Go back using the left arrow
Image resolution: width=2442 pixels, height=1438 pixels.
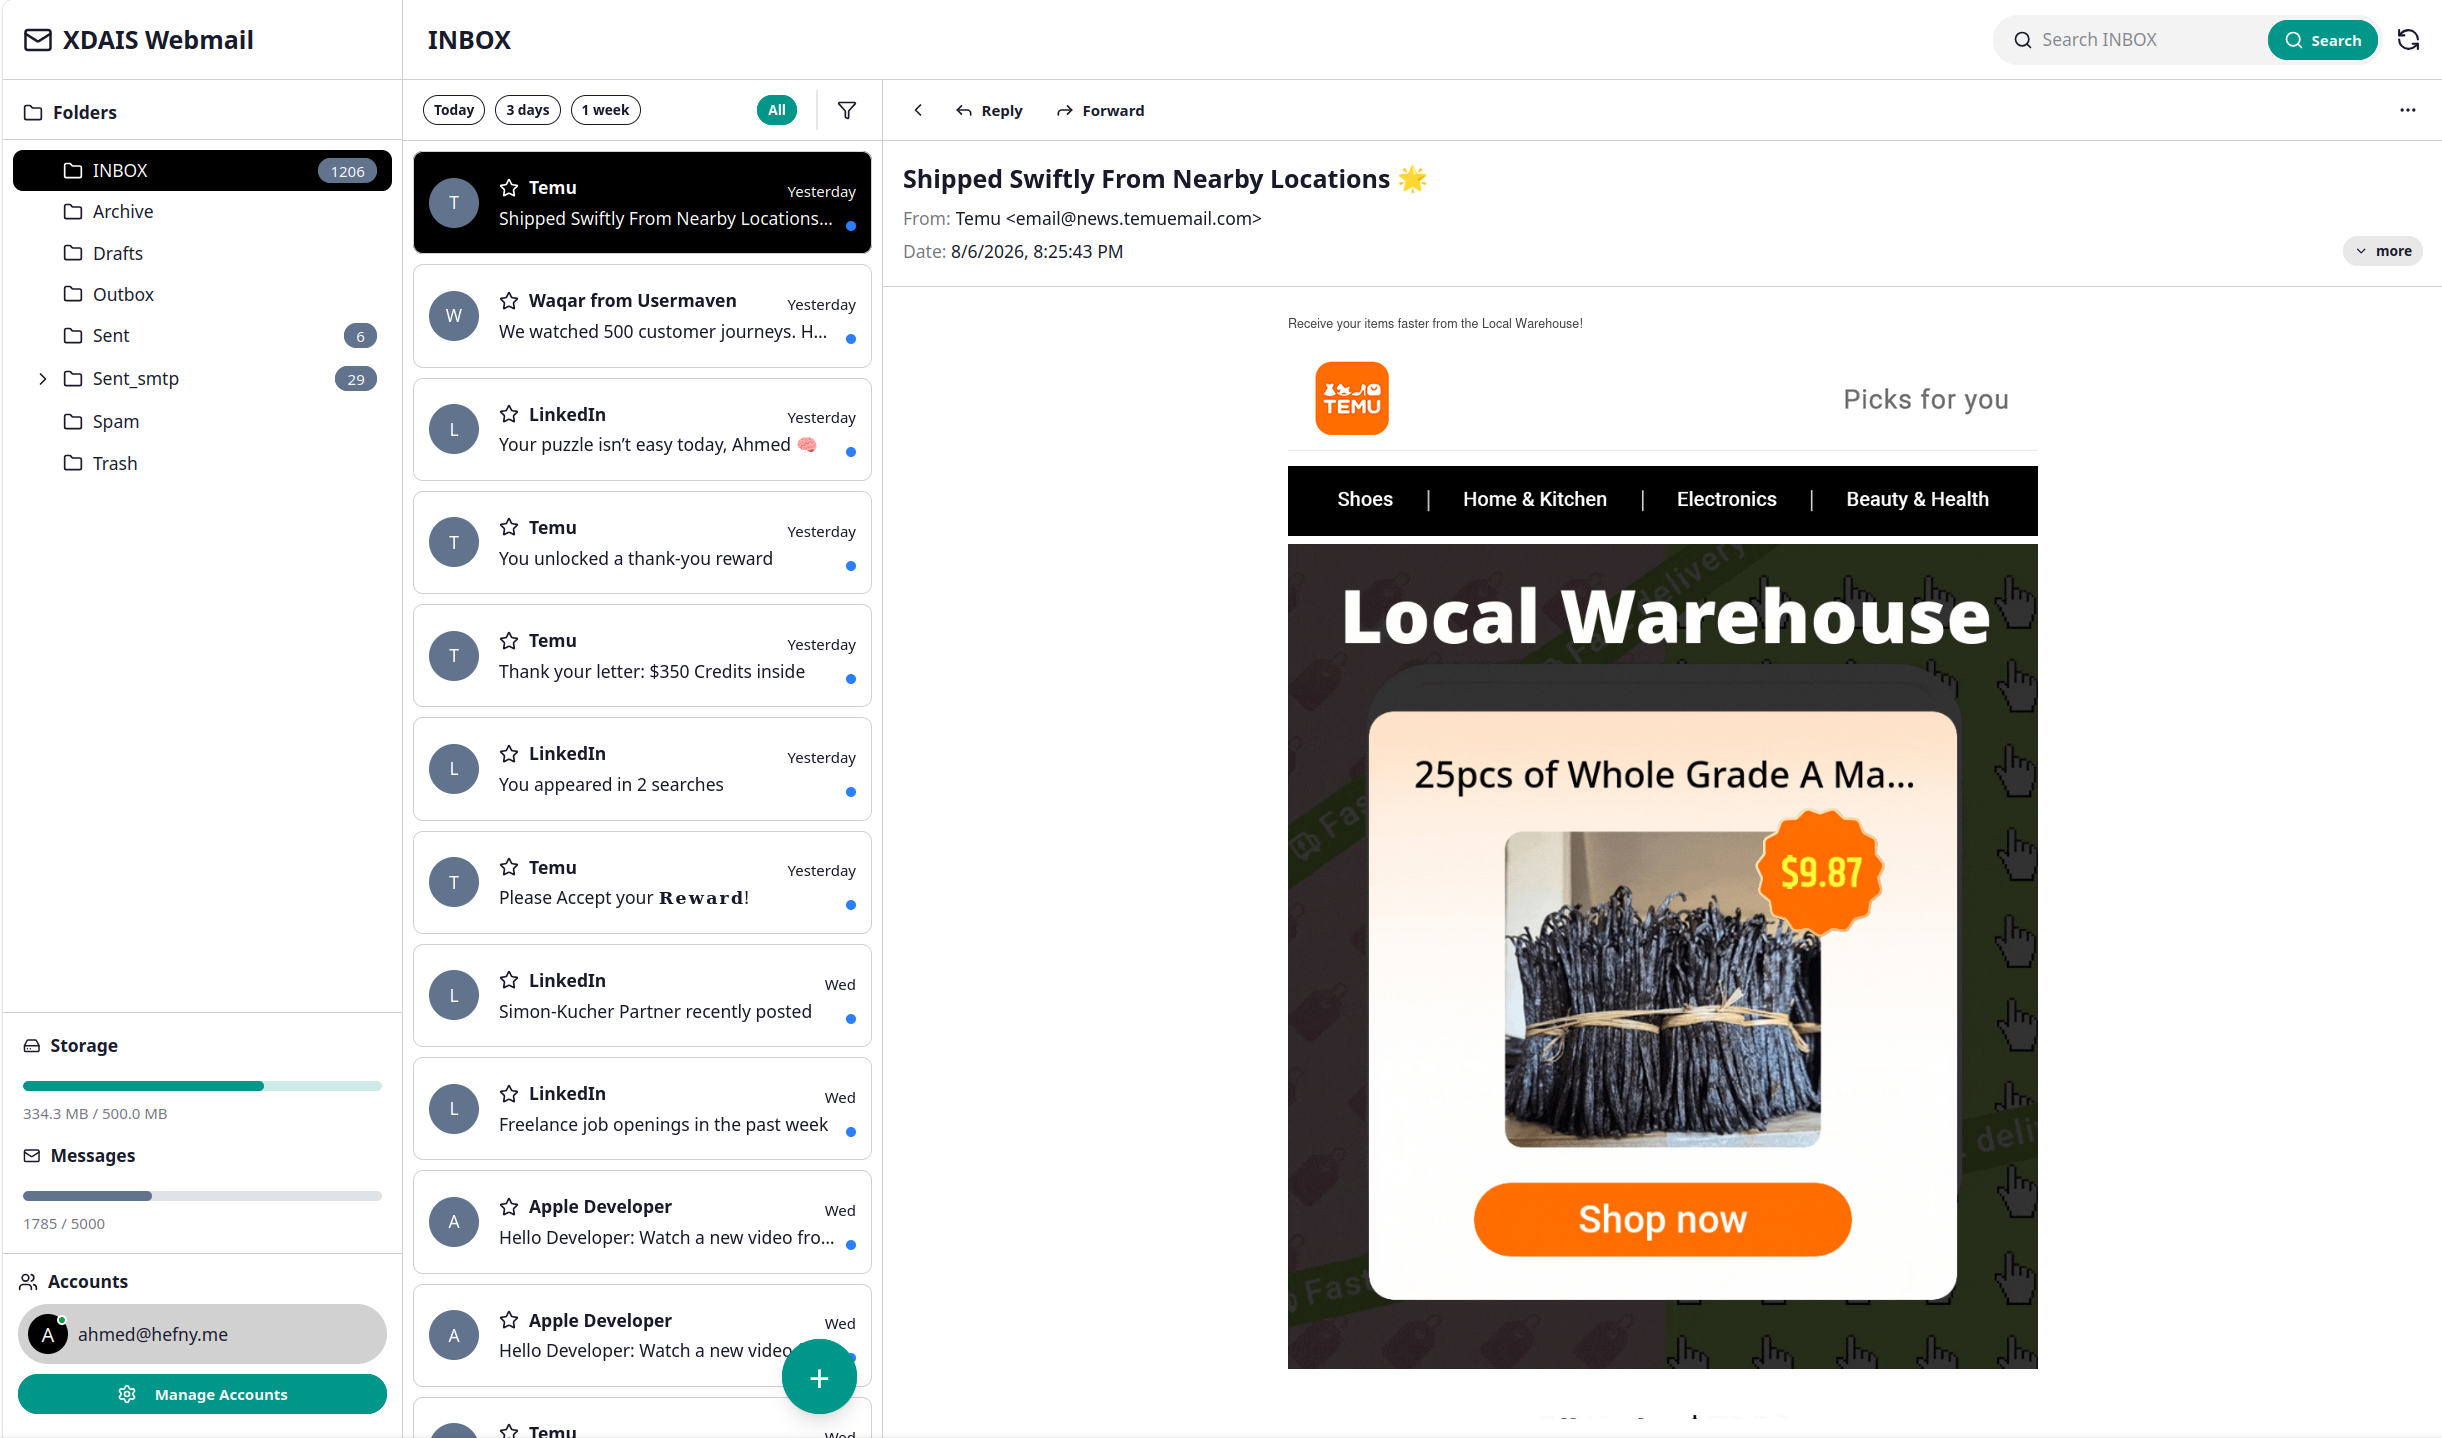click(x=918, y=110)
